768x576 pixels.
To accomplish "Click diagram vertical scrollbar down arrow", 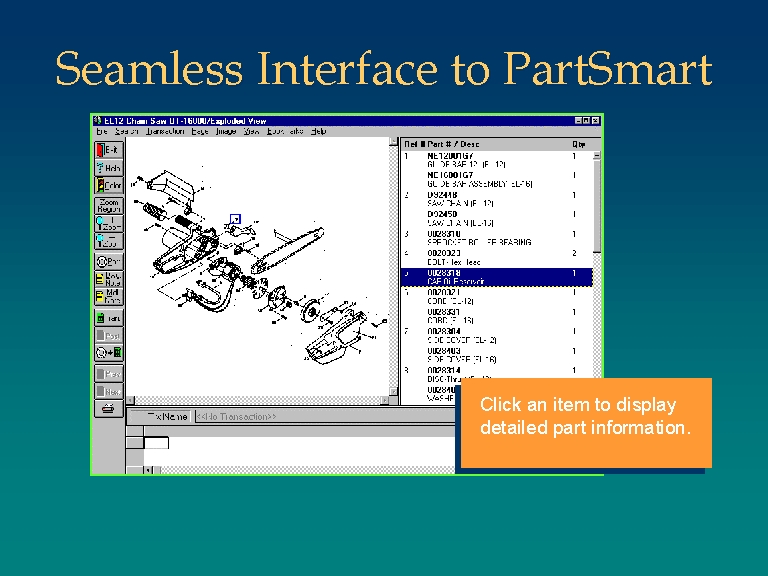I will (393, 391).
